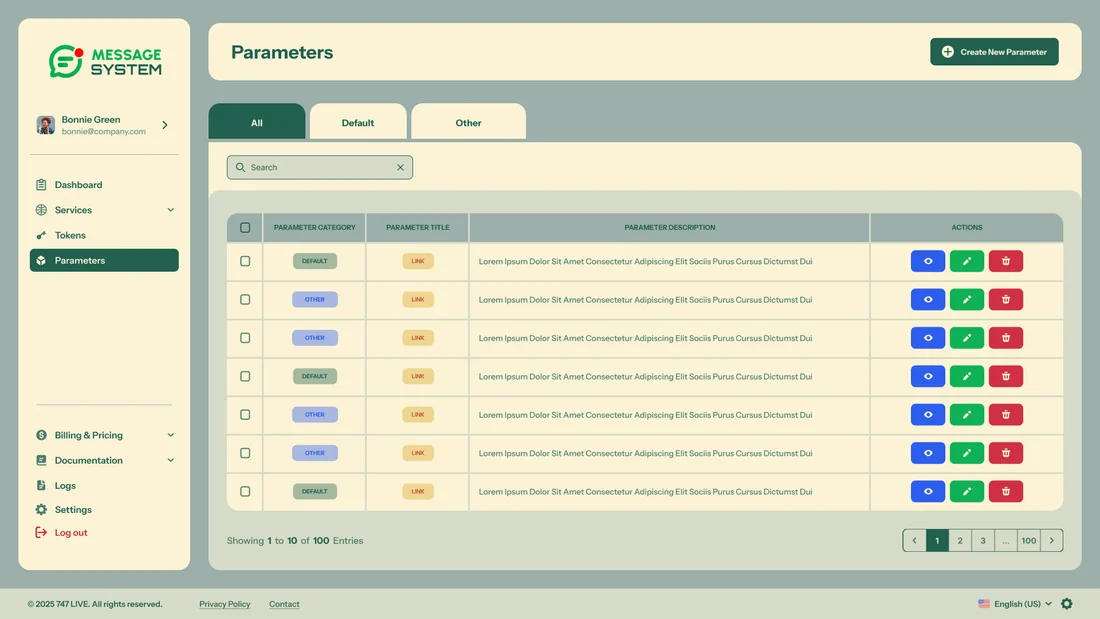Click the magnifier icon in search box

(241, 167)
